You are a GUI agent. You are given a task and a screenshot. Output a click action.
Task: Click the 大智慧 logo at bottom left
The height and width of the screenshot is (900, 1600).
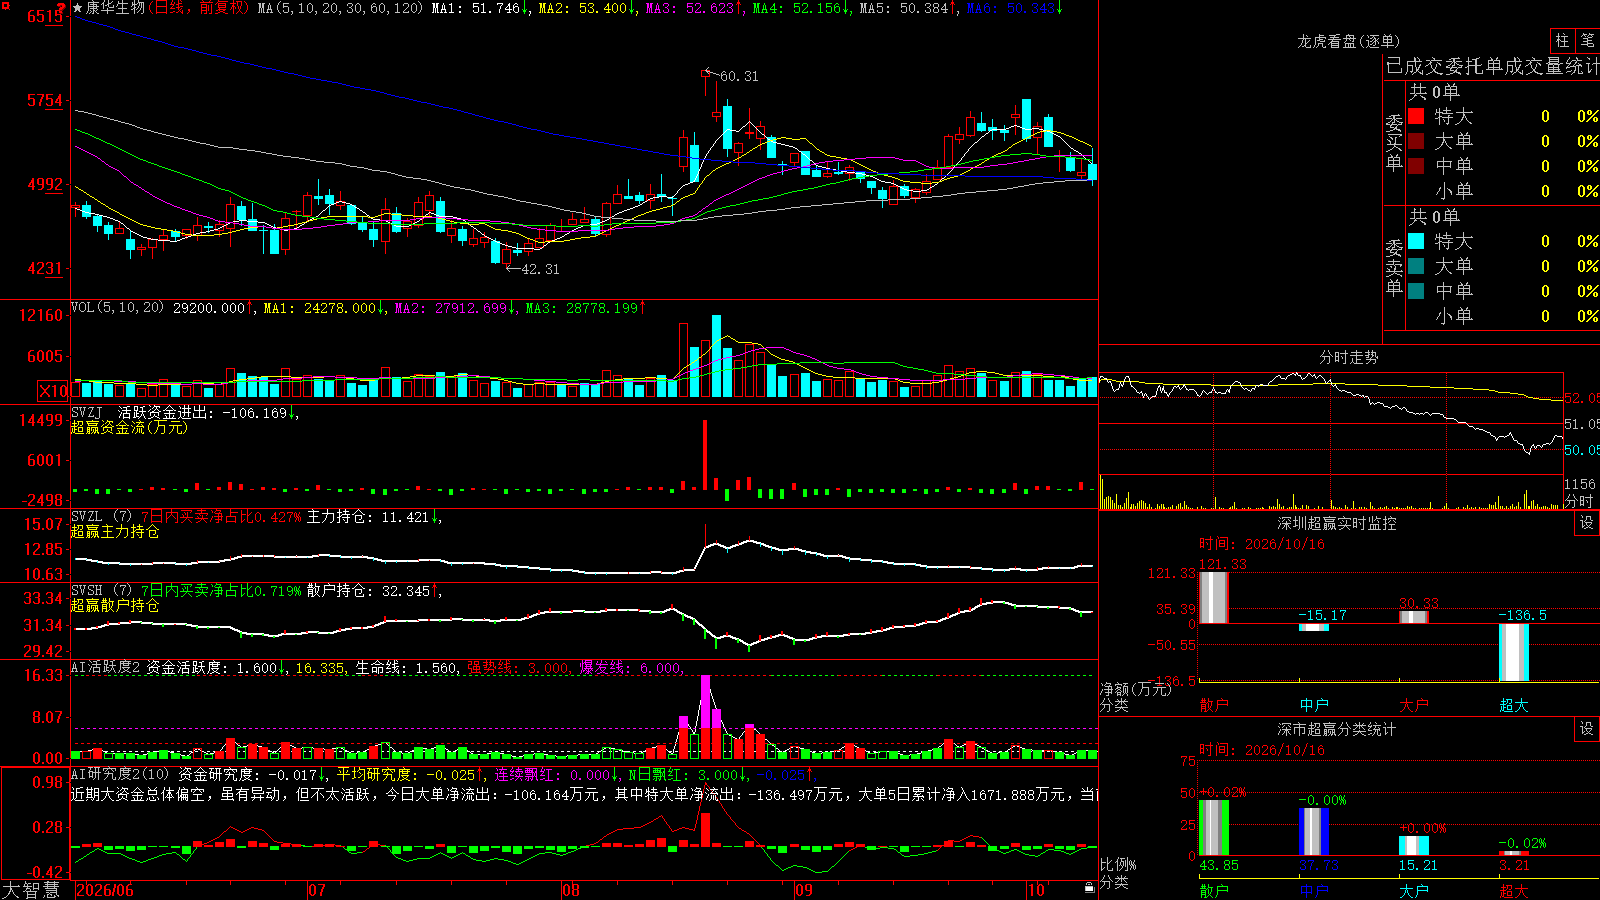[x=31, y=890]
